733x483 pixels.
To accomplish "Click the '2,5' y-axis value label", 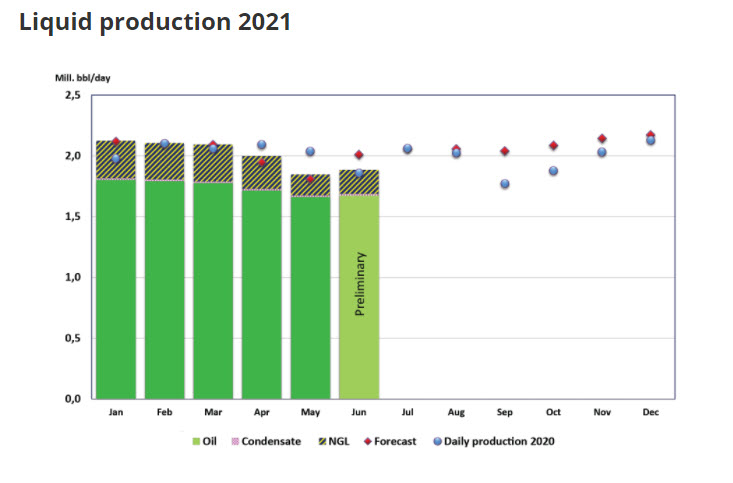I will click(72, 95).
